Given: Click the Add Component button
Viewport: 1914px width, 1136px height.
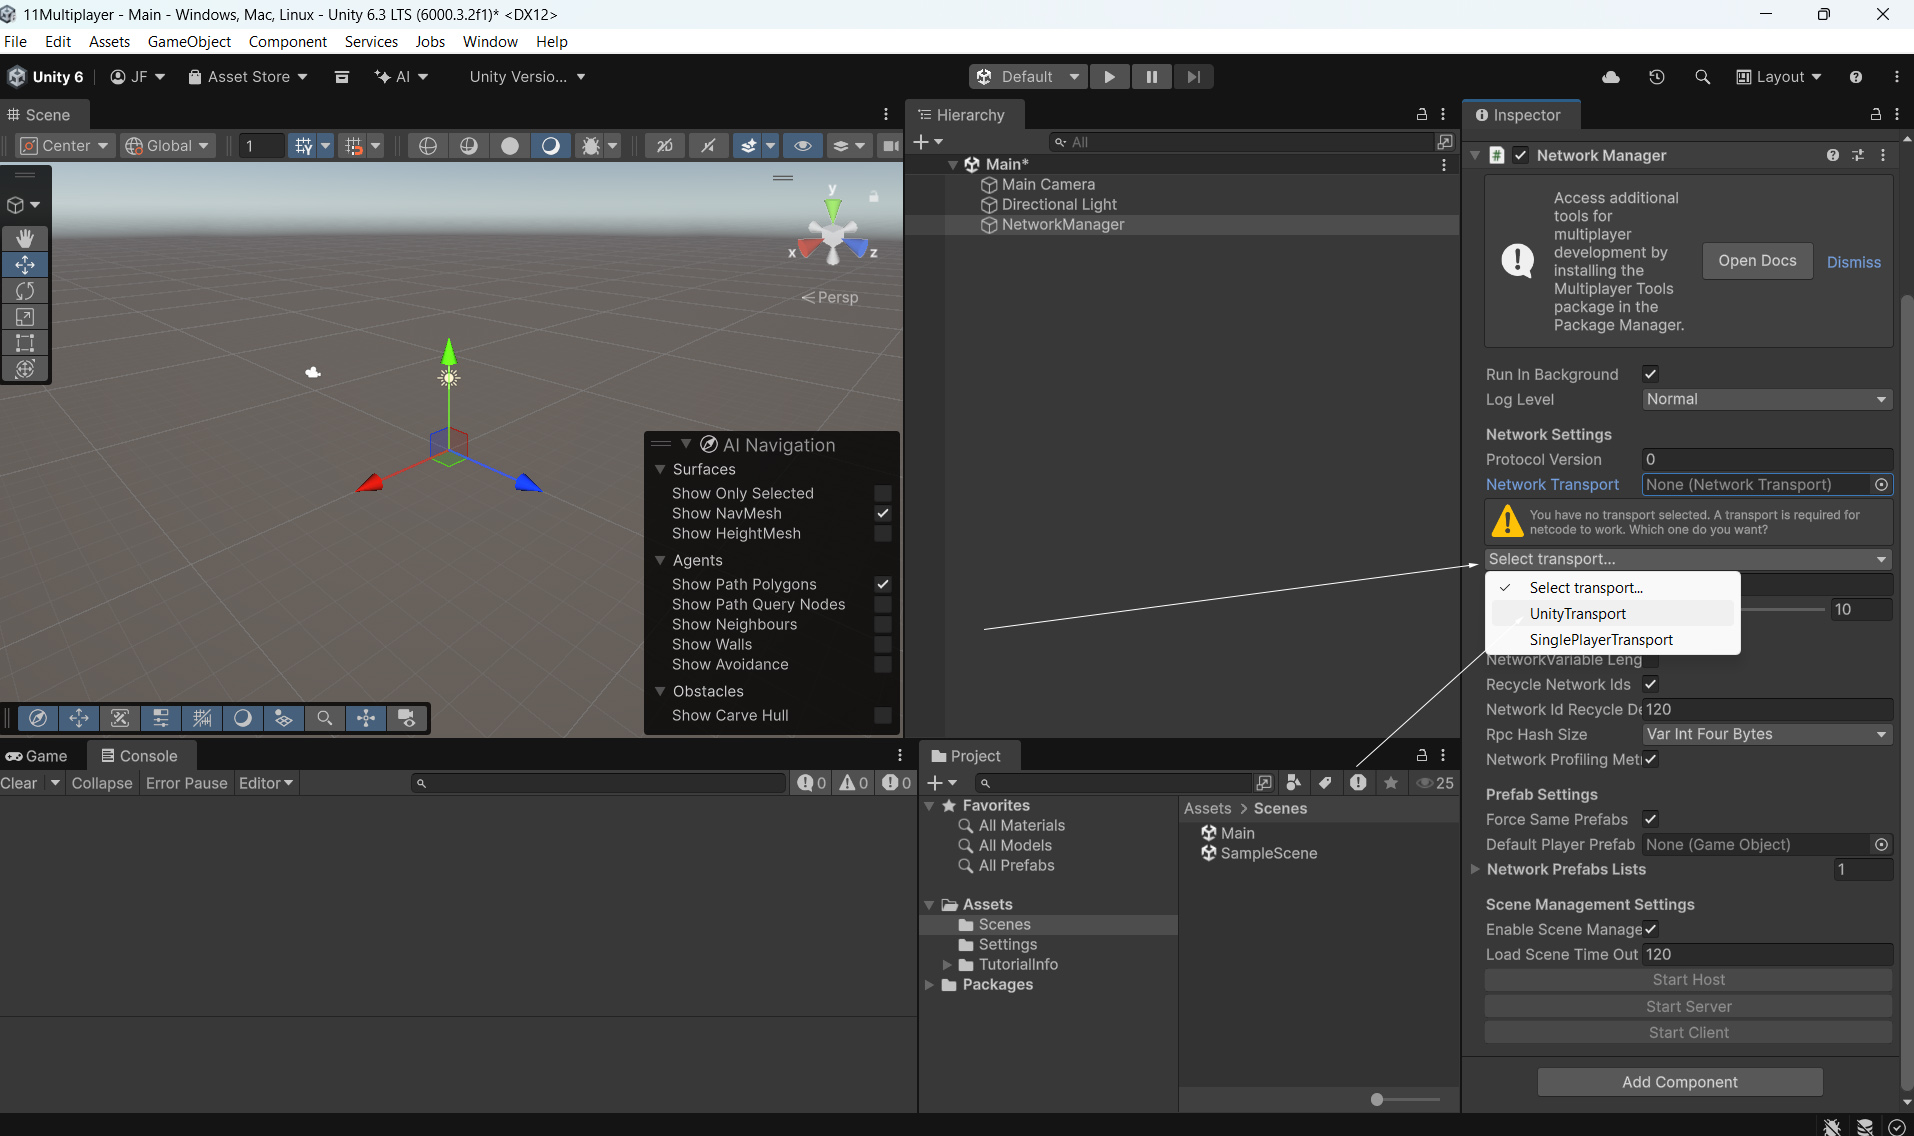Looking at the screenshot, I should coord(1679,1082).
